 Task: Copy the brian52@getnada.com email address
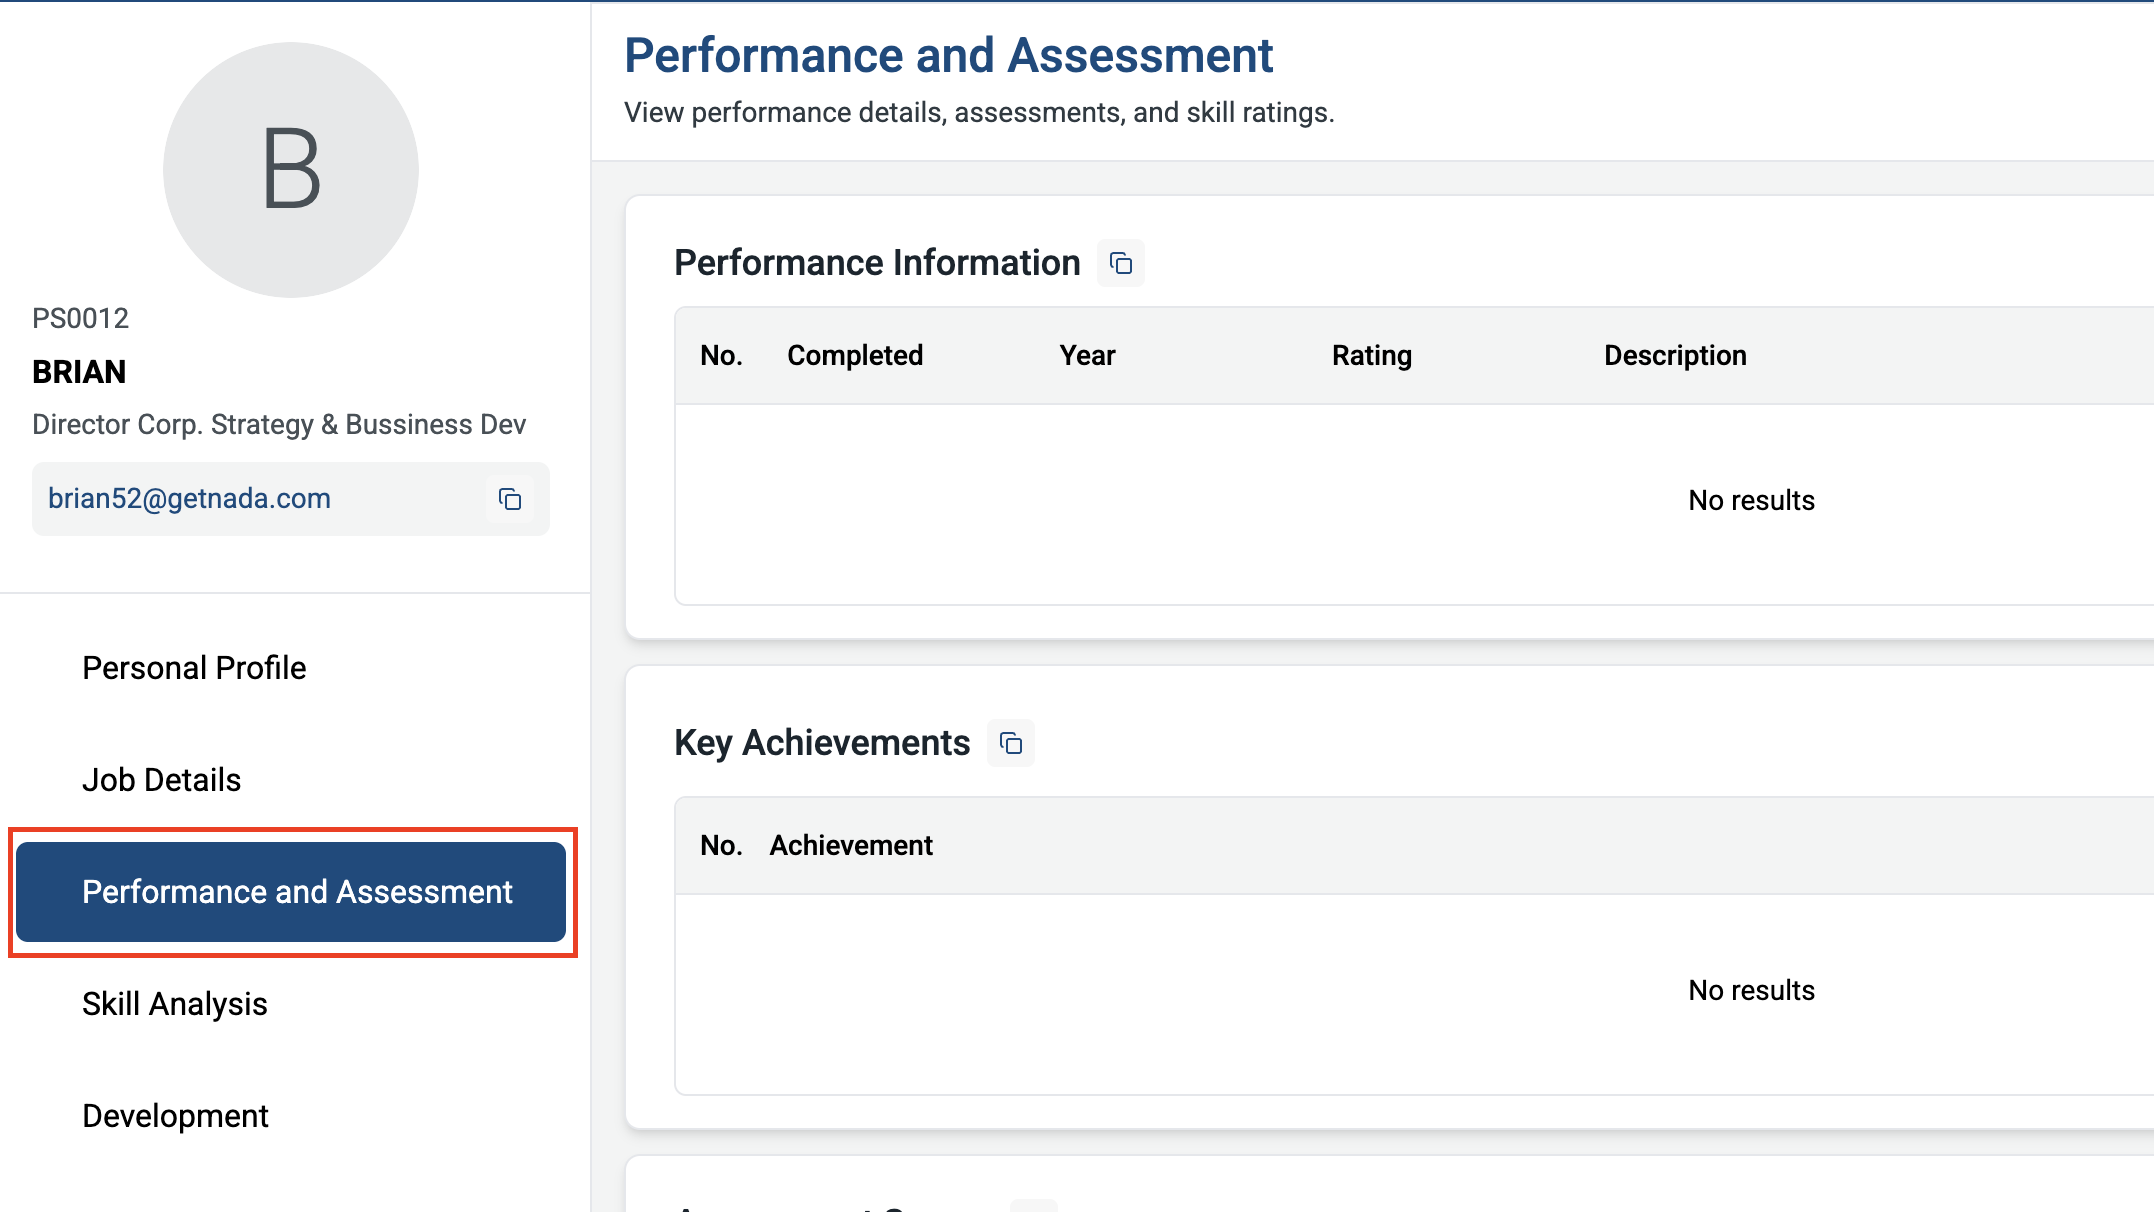510,499
